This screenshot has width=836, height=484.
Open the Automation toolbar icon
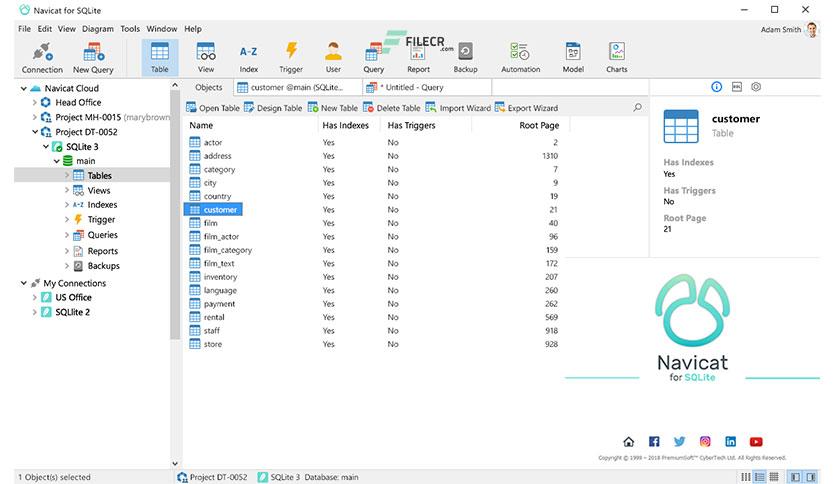tap(520, 58)
